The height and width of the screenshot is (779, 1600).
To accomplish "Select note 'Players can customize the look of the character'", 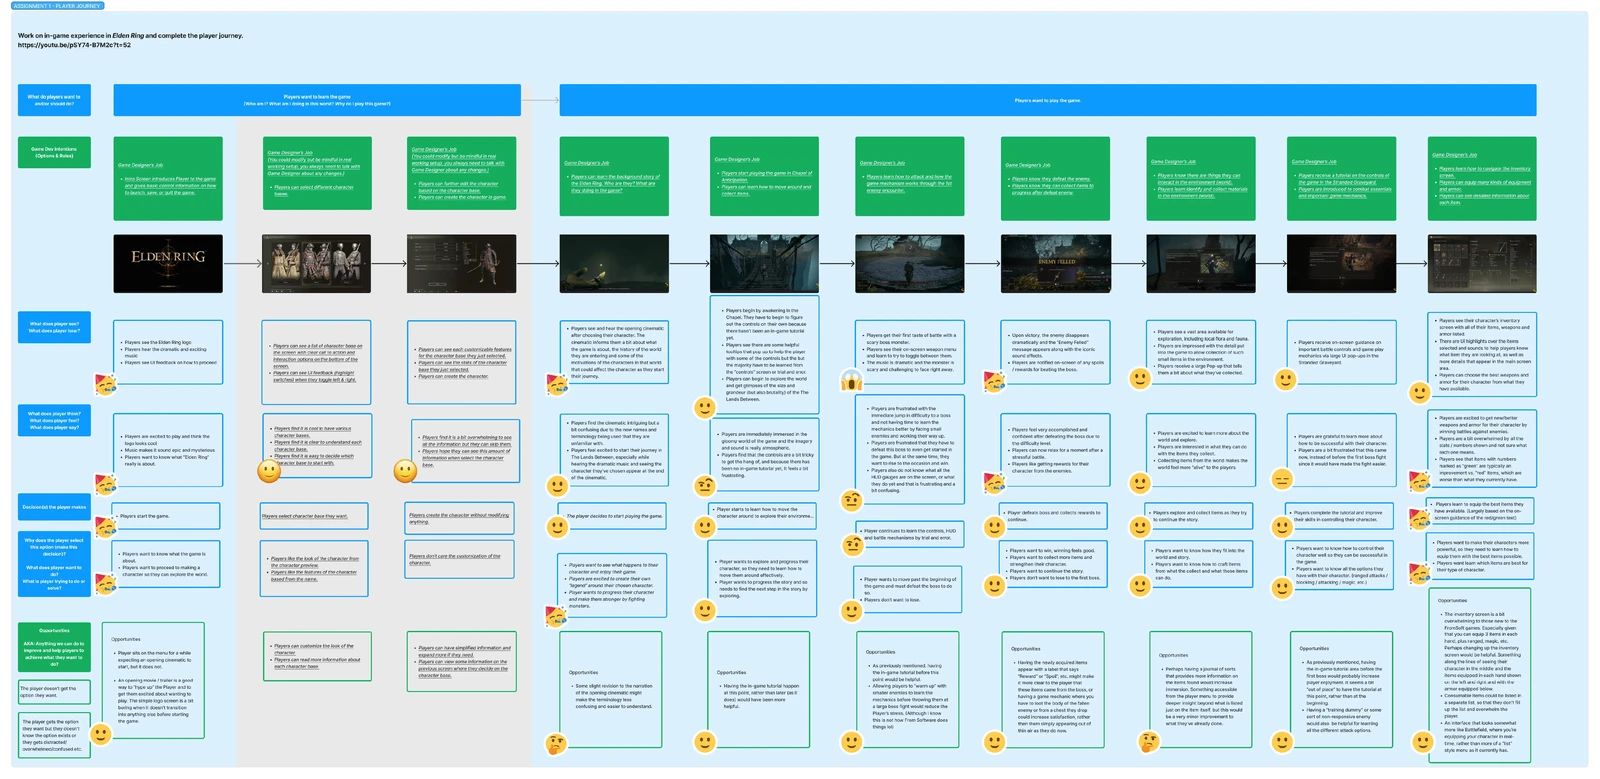I will coord(316,658).
